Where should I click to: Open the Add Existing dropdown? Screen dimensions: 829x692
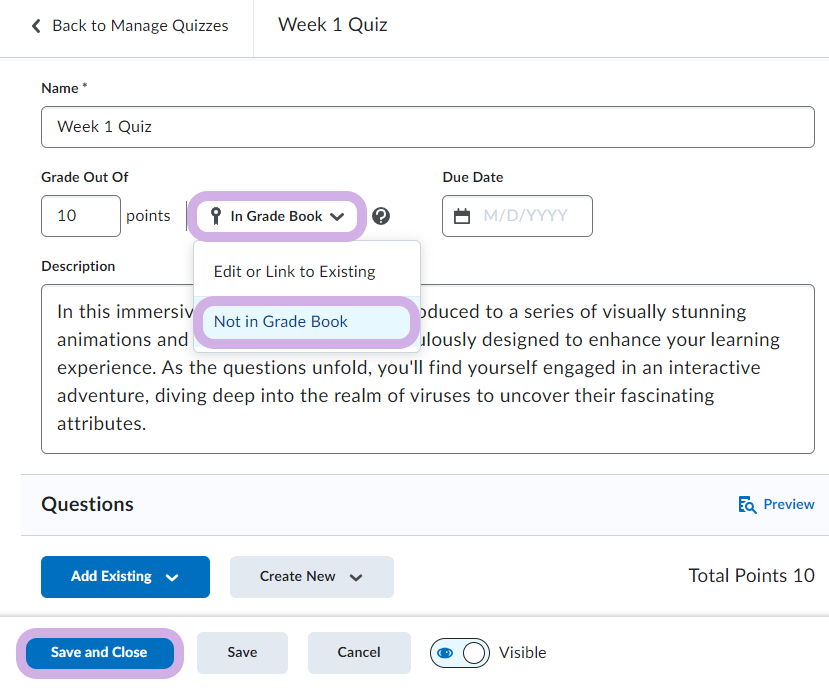(x=125, y=577)
